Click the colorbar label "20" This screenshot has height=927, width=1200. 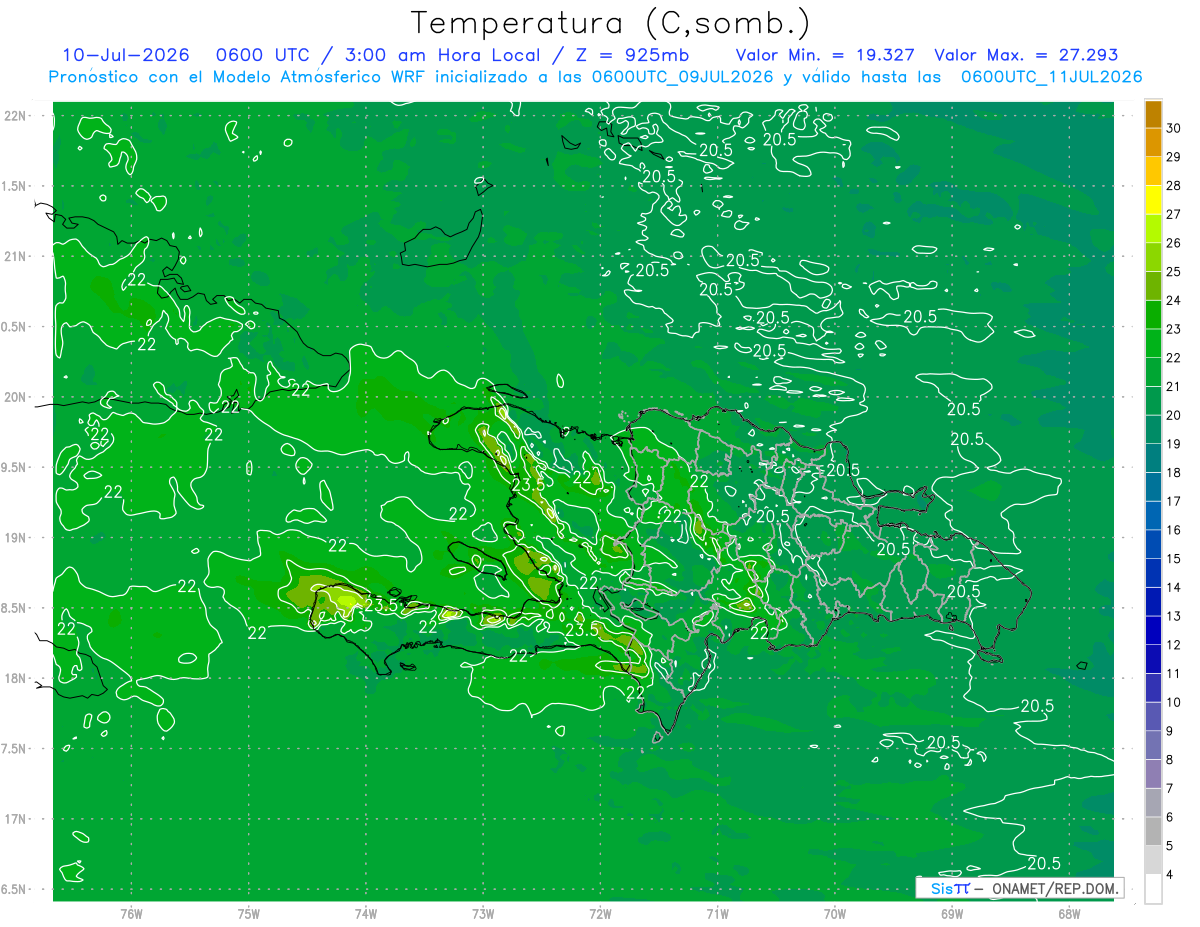pos(1174,415)
